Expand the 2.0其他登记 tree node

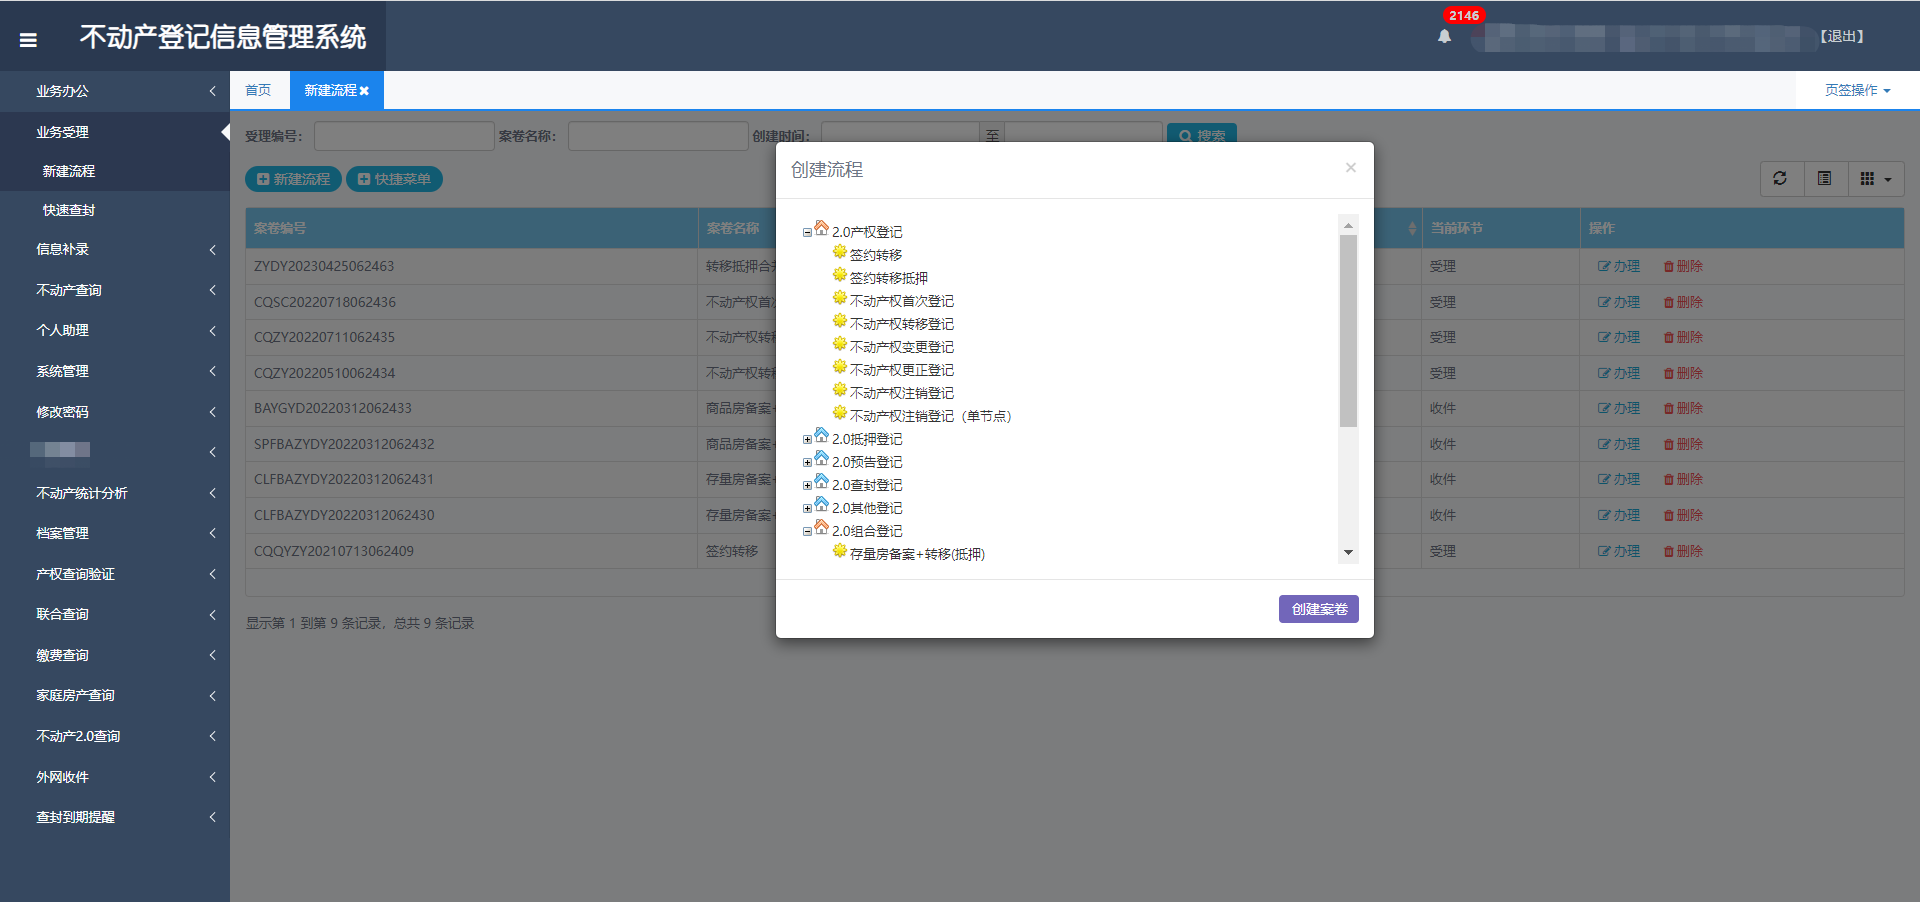point(807,508)
